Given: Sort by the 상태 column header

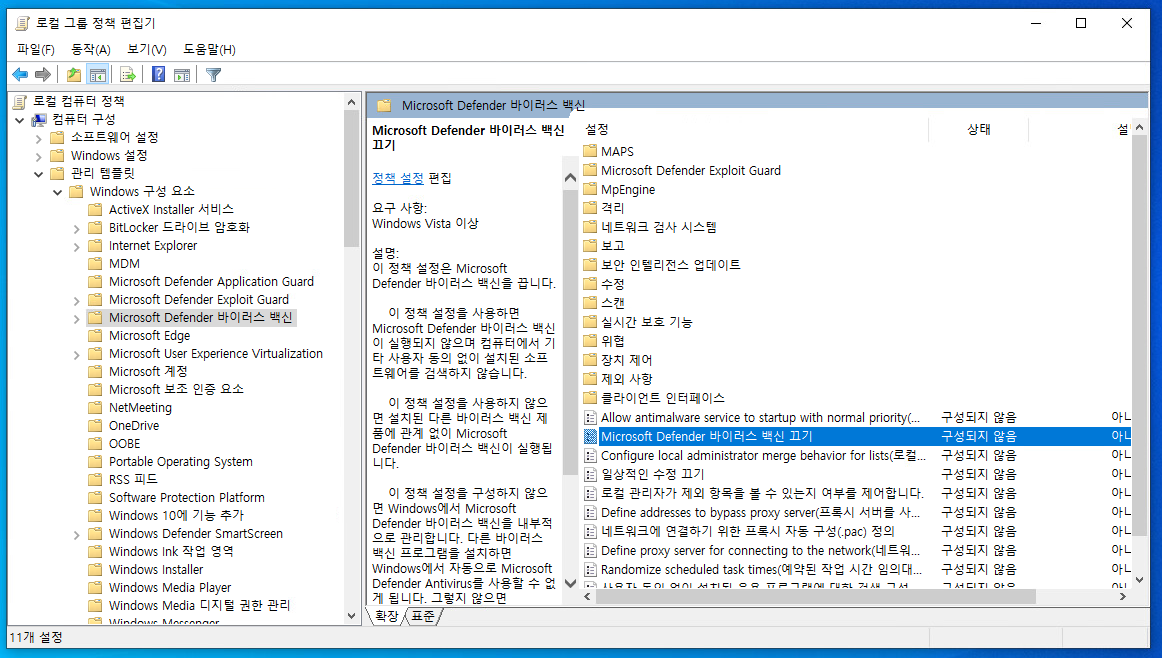Looking at the screenshot, I should [x=978, y=129].
